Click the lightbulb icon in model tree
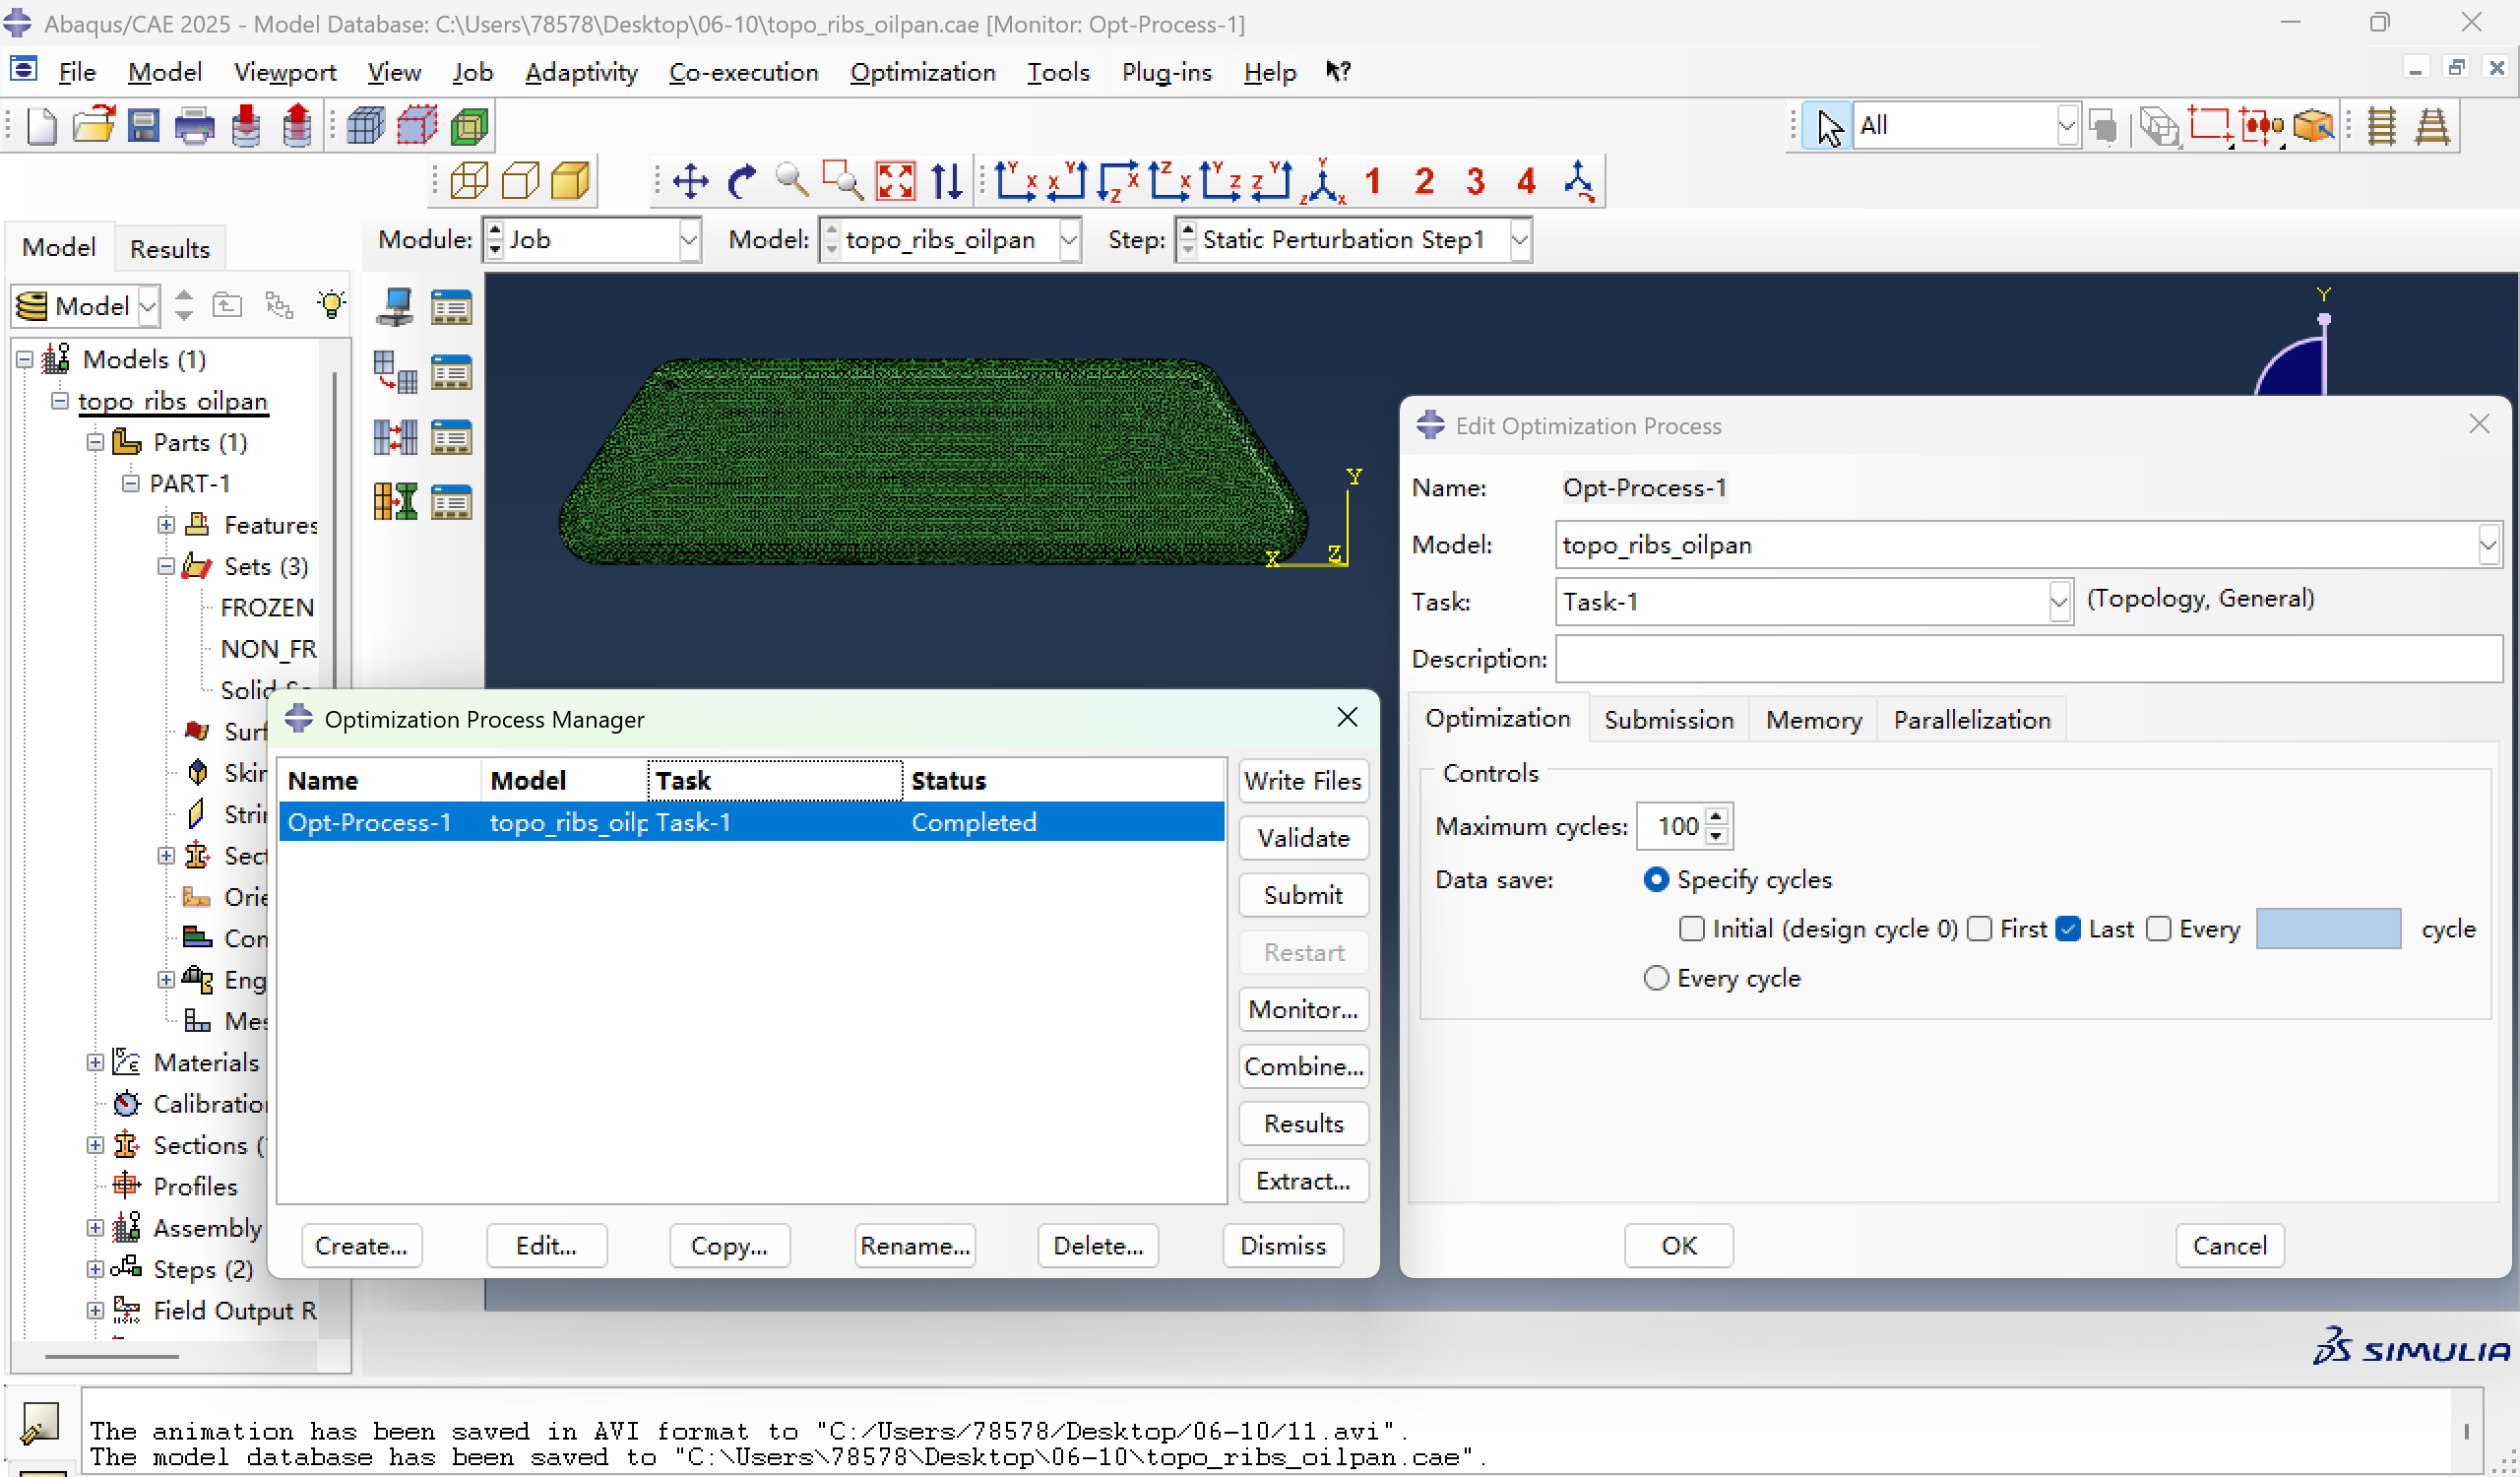This screenshot has height=1477, width=2520. click(331, 305)
